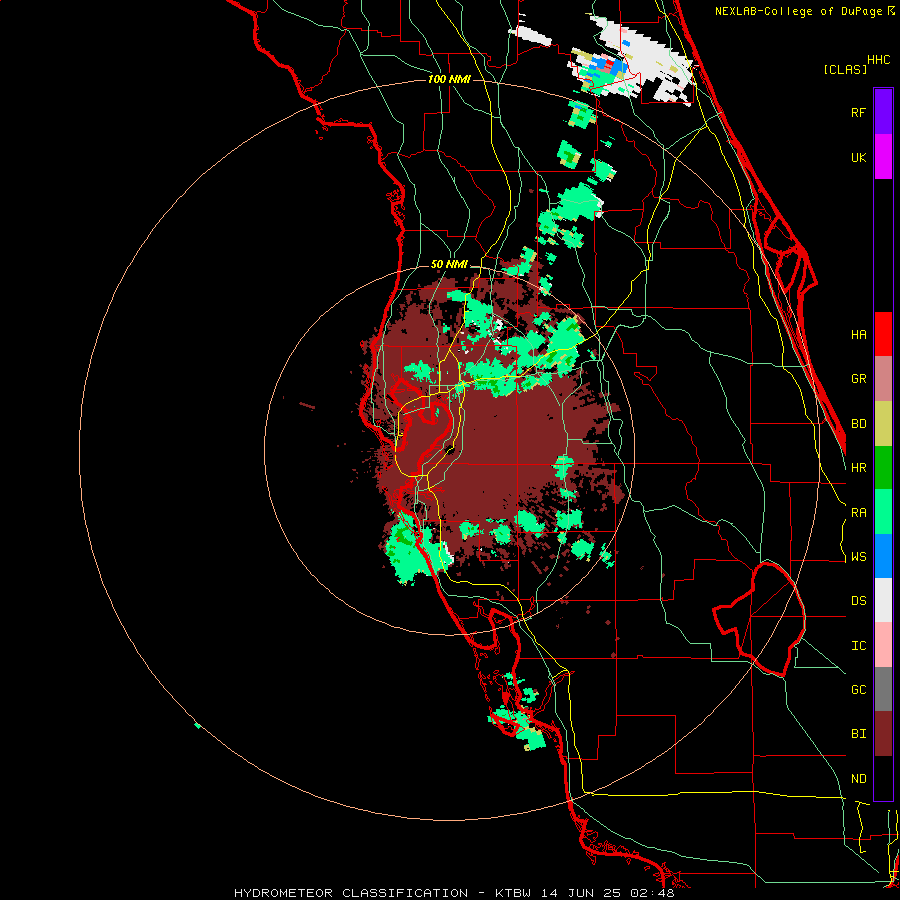Click the red HA color swatch
Viewport: 900px width, 900px height.
click(883, 334)
